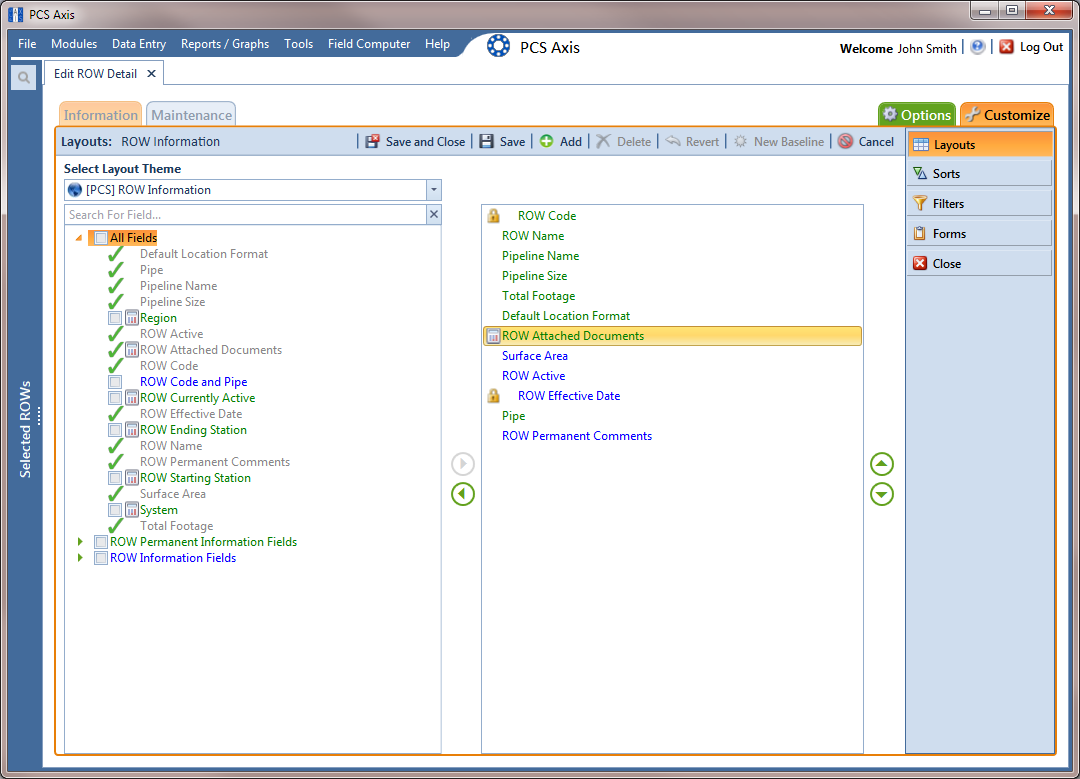The height and width of the screenshot is (779, 1080).
Task: Check the ROW Code and Pipe checkbox
Action: point(115,382)
